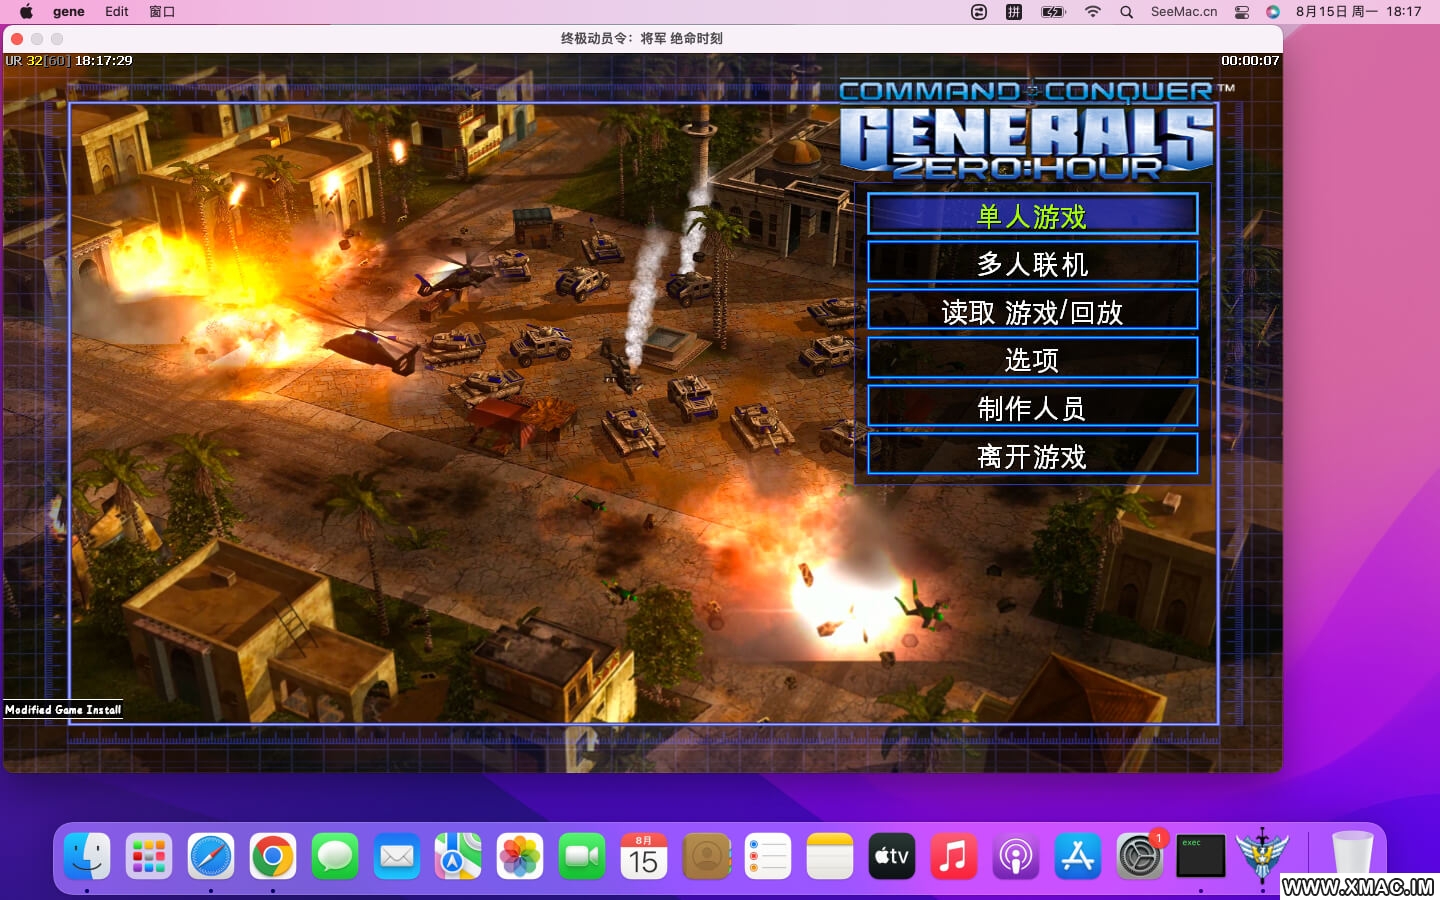Open Messages app in dock
The image size is (1440, 900).
click(335, 857)
